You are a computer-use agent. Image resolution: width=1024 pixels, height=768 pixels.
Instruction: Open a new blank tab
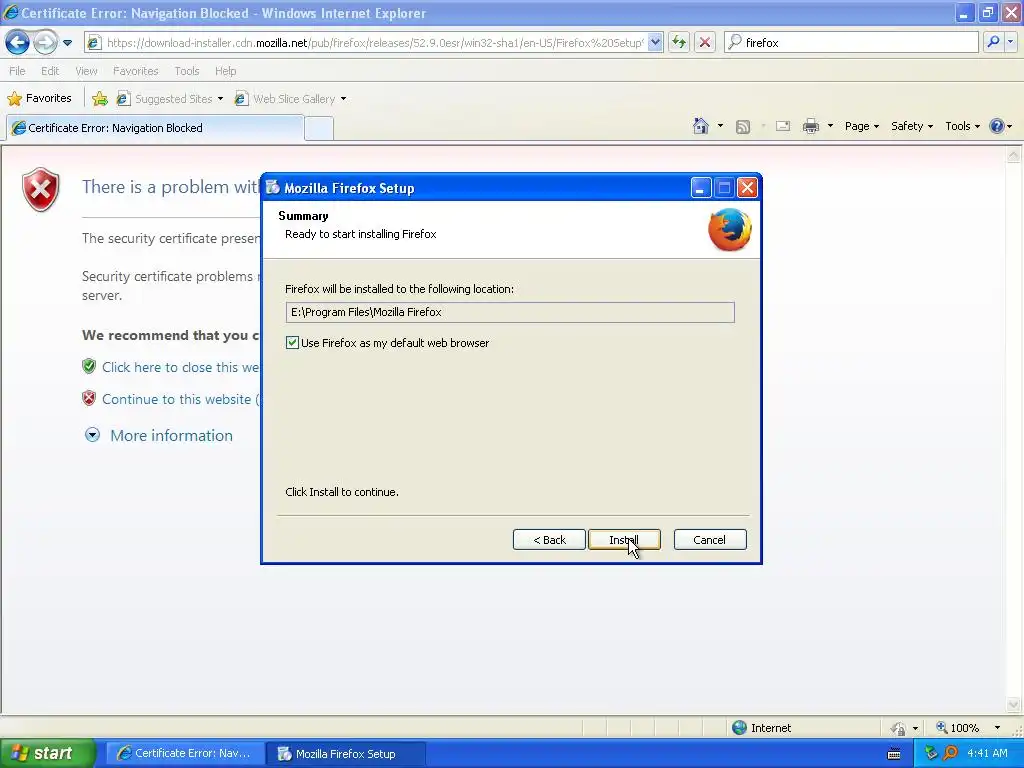[x=319, y=129]
